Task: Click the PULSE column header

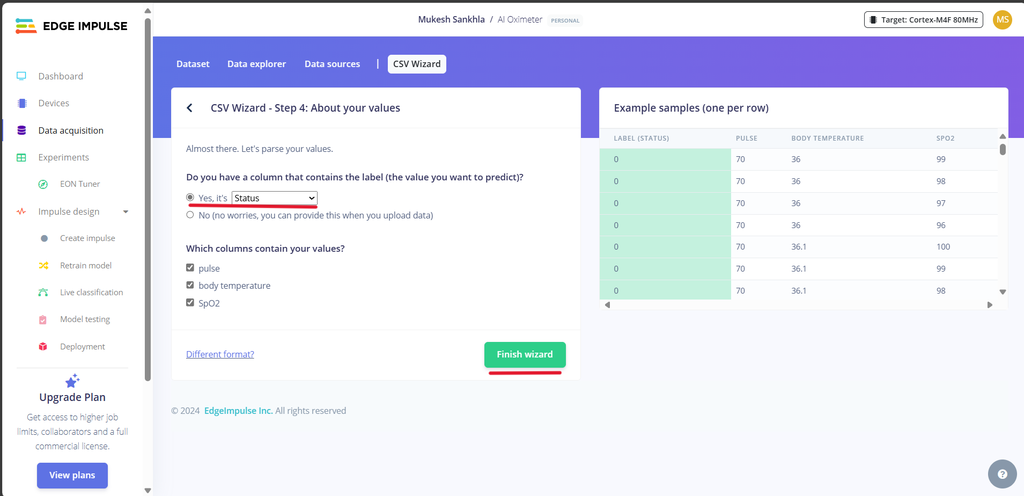Action: pyautogui.click(x=746, y=138)
